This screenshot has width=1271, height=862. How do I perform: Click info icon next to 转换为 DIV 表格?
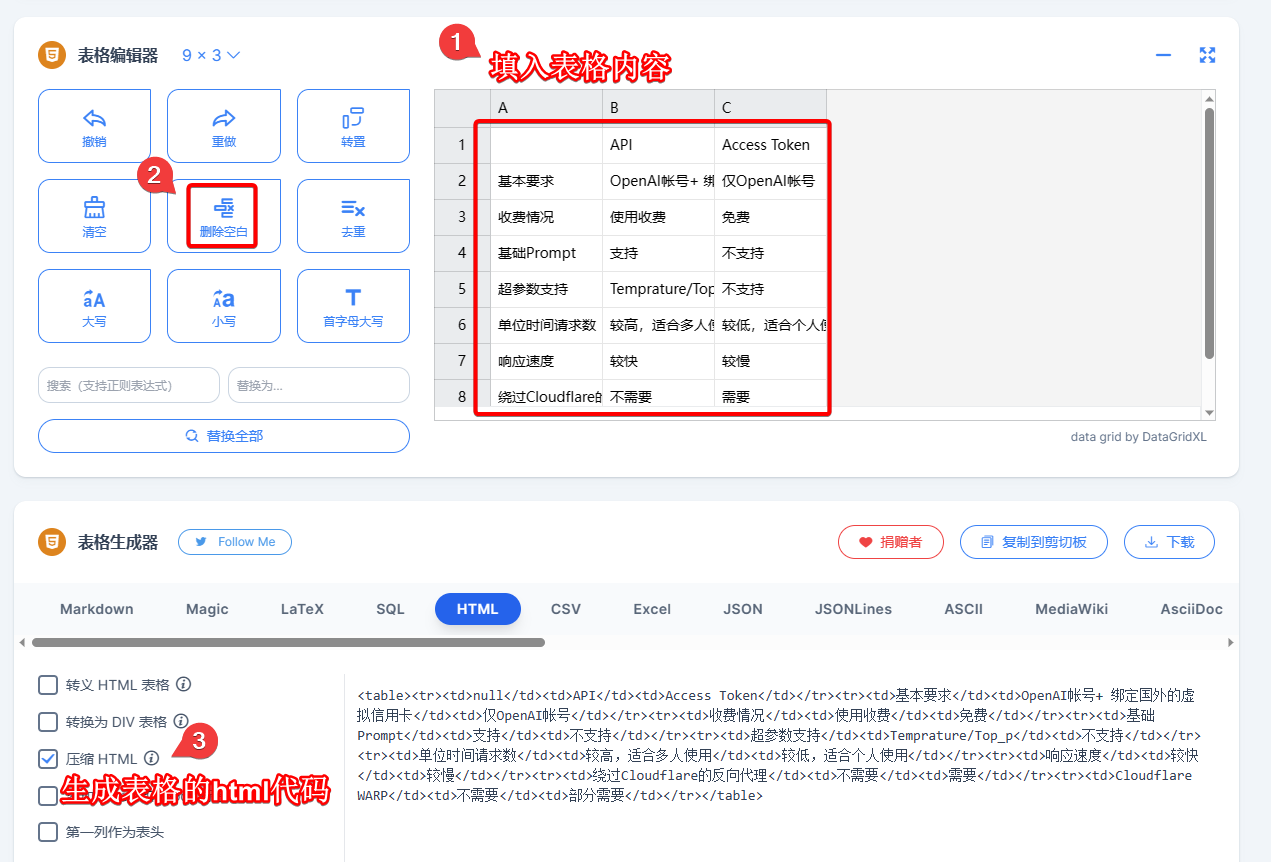click(181, 721)
